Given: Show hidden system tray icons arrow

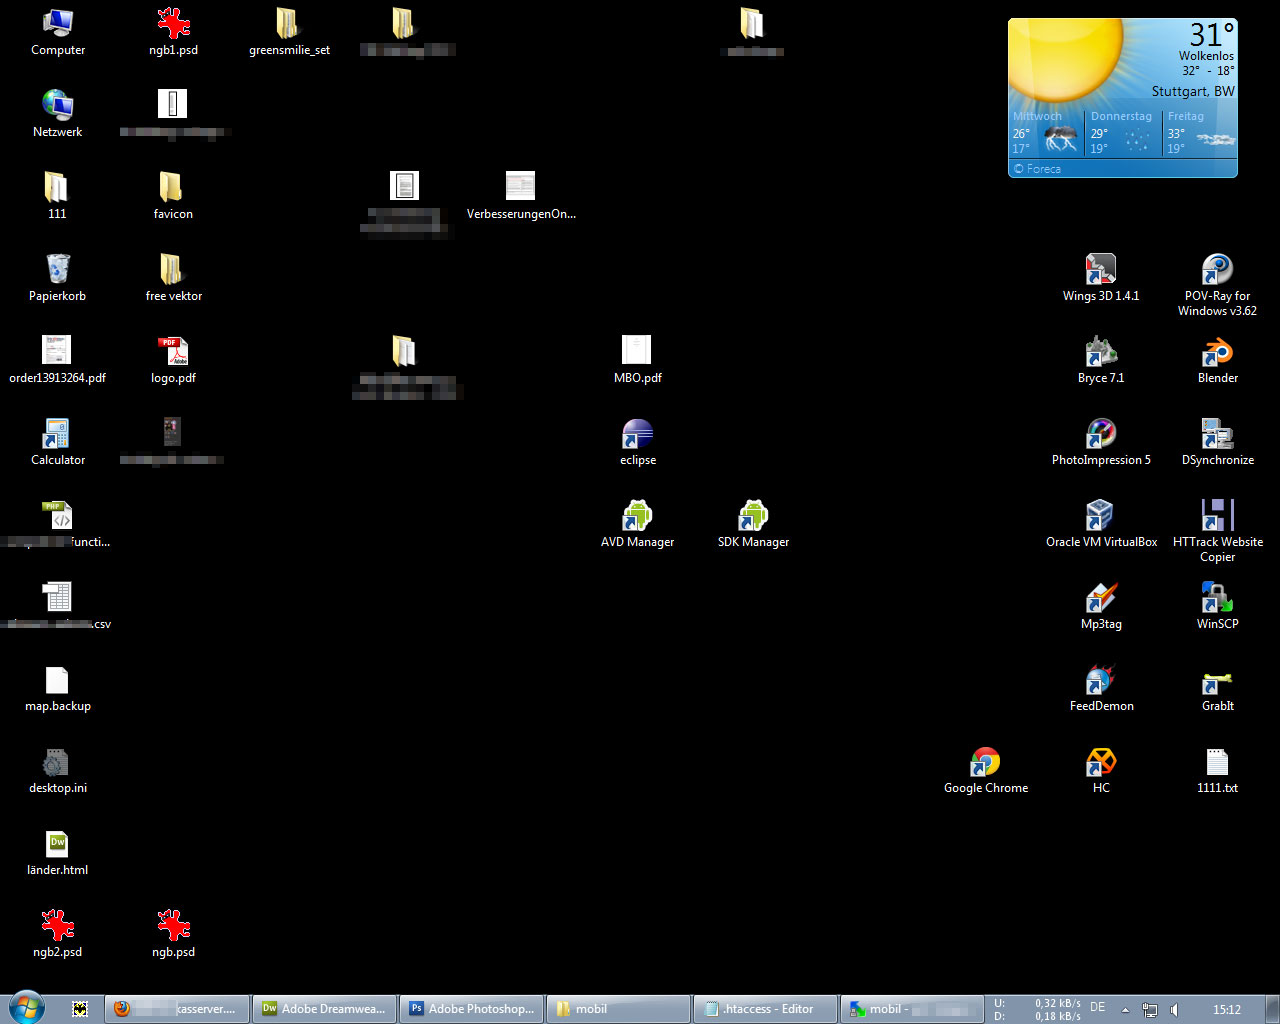Looking at the screenshot, I should tap(1125, 1010).
